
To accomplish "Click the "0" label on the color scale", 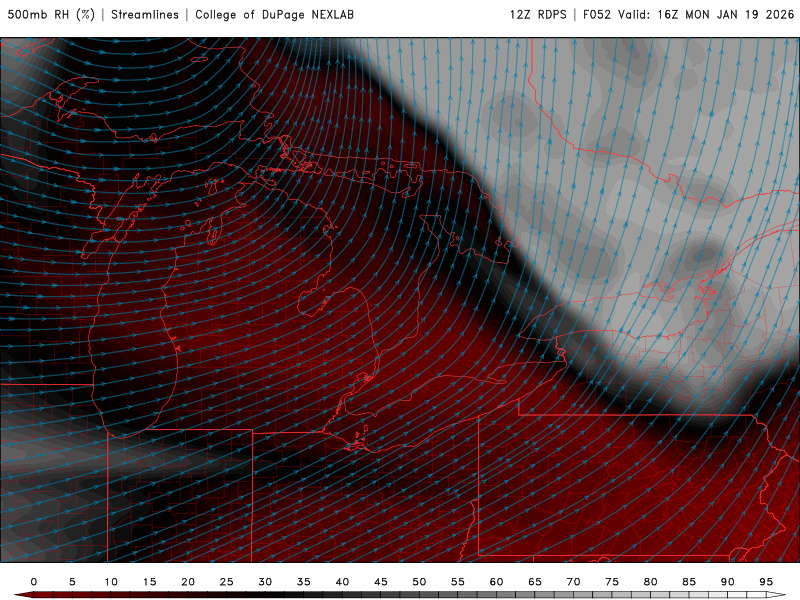I will point(34,582).
